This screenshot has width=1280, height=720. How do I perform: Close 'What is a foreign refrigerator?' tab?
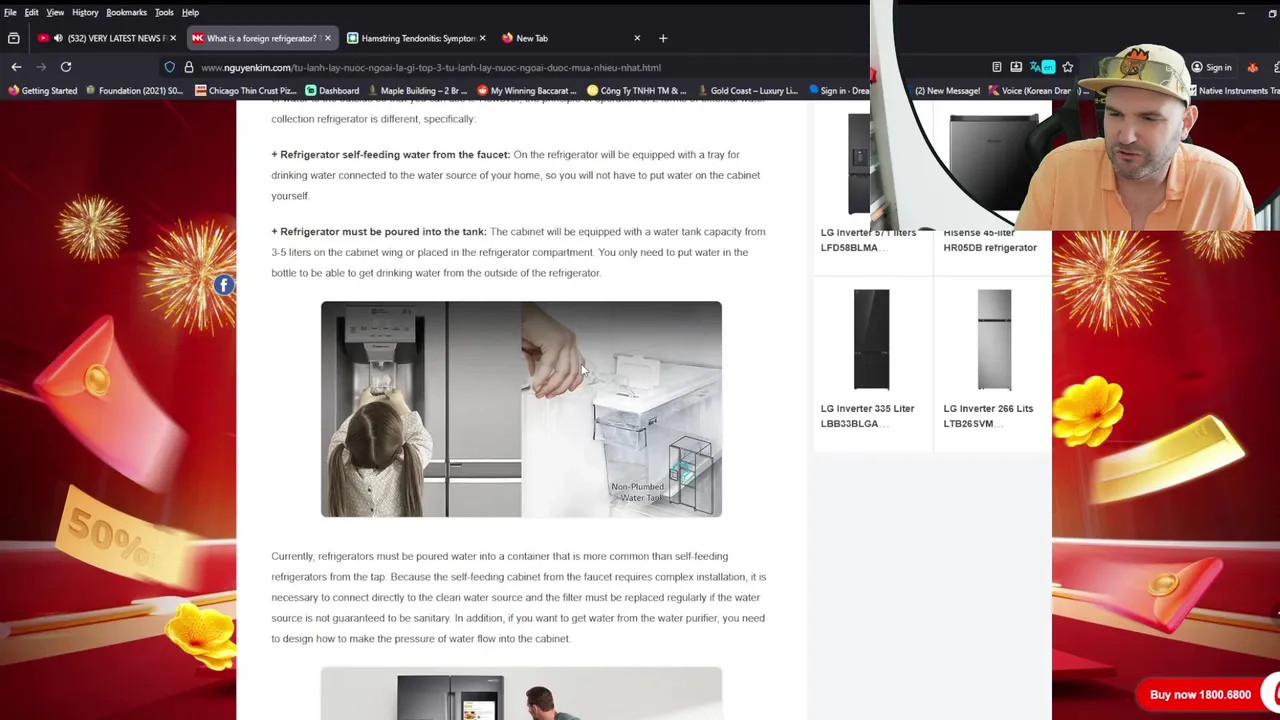click(x=327, y=38)
